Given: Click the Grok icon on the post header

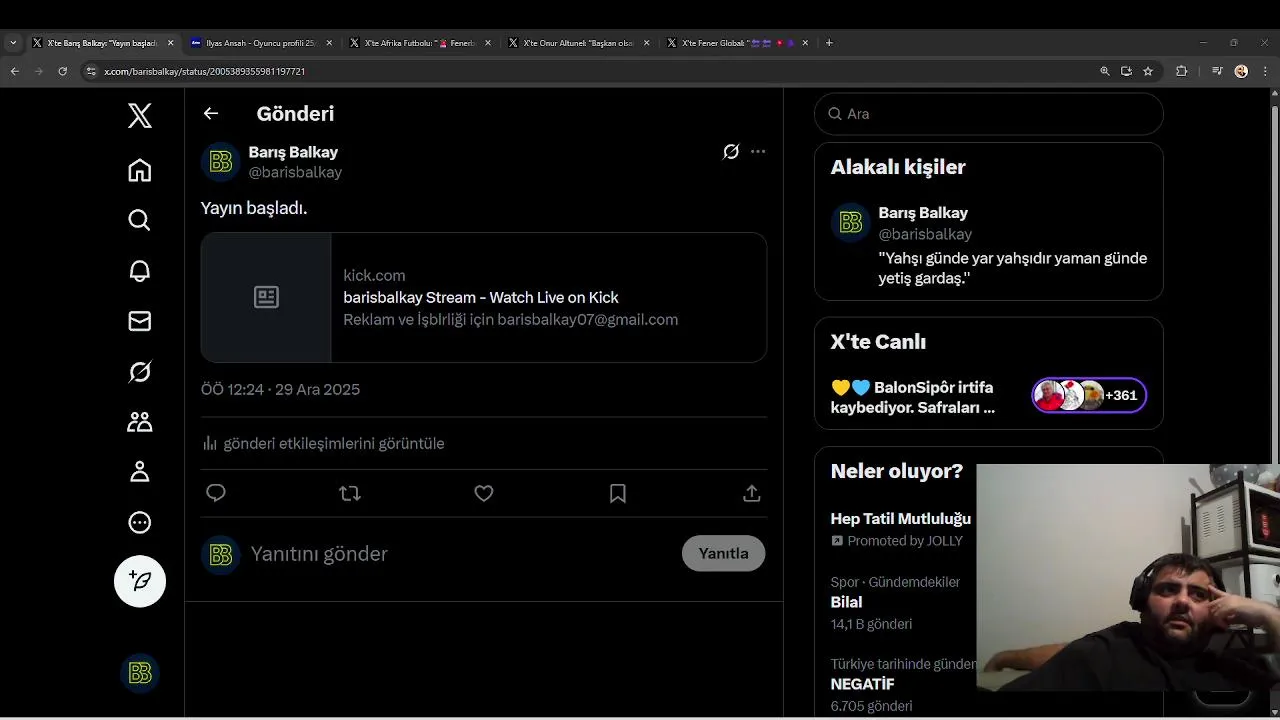Looking at the screenshot, I should click(x=731, y=152).
